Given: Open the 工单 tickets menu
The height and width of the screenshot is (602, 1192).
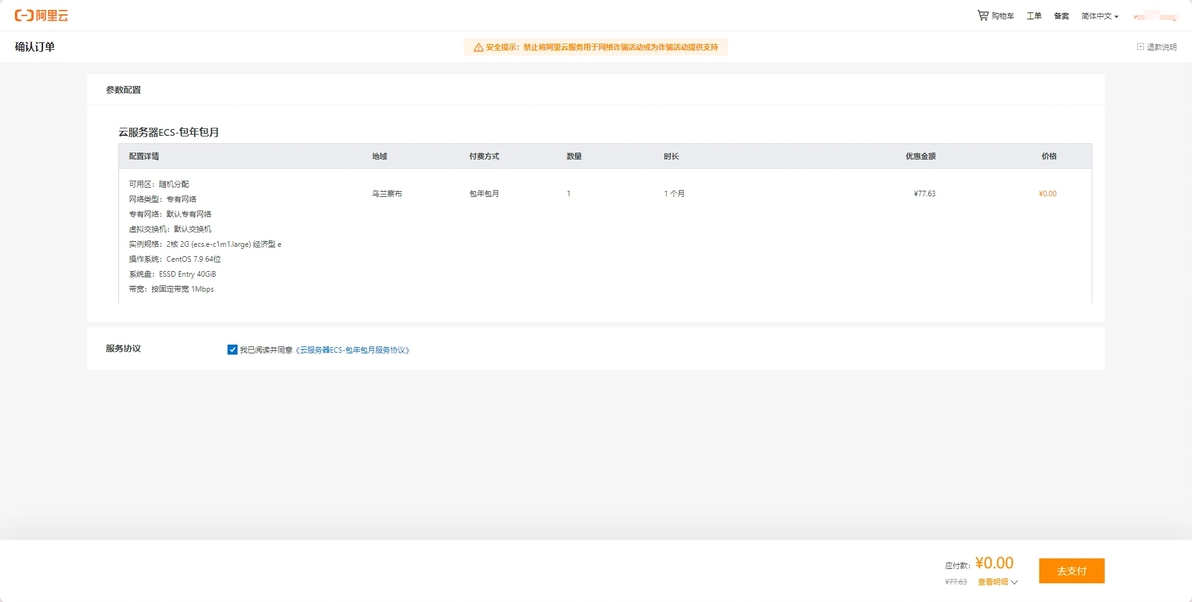Looking at the screenshot, I should pyautogui.click(x=1034, y=16).
